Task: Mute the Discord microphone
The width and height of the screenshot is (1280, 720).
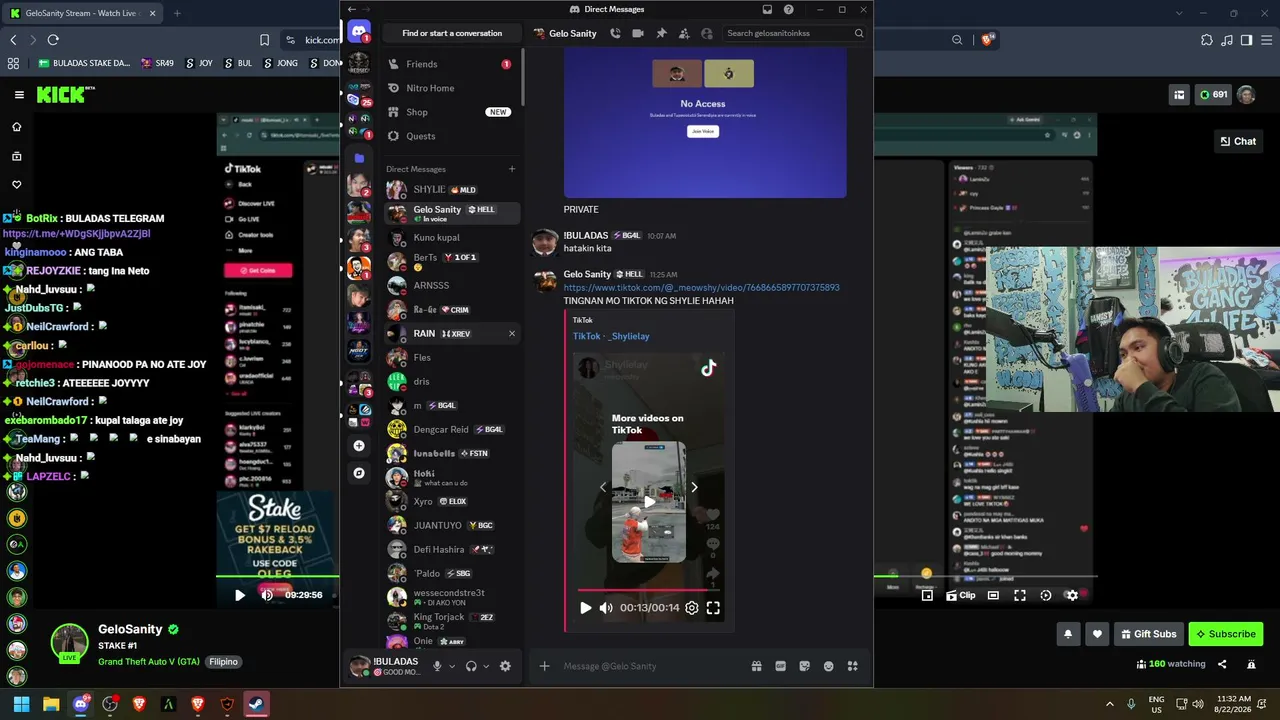Action: [x=437, y=666]
